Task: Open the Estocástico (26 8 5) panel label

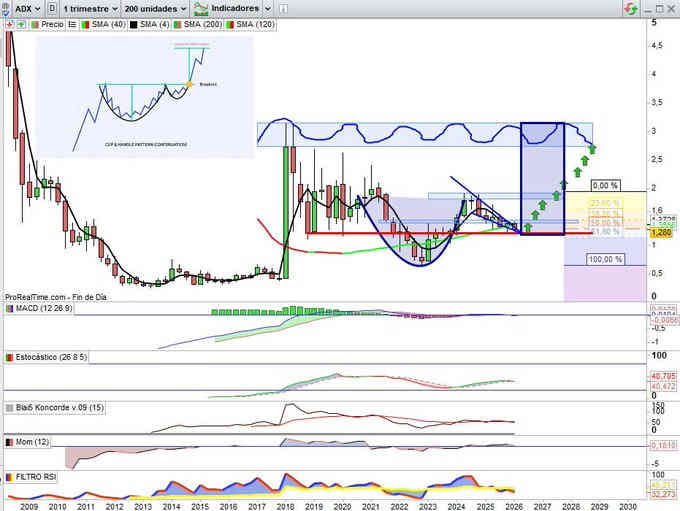Action: point(44,355)
